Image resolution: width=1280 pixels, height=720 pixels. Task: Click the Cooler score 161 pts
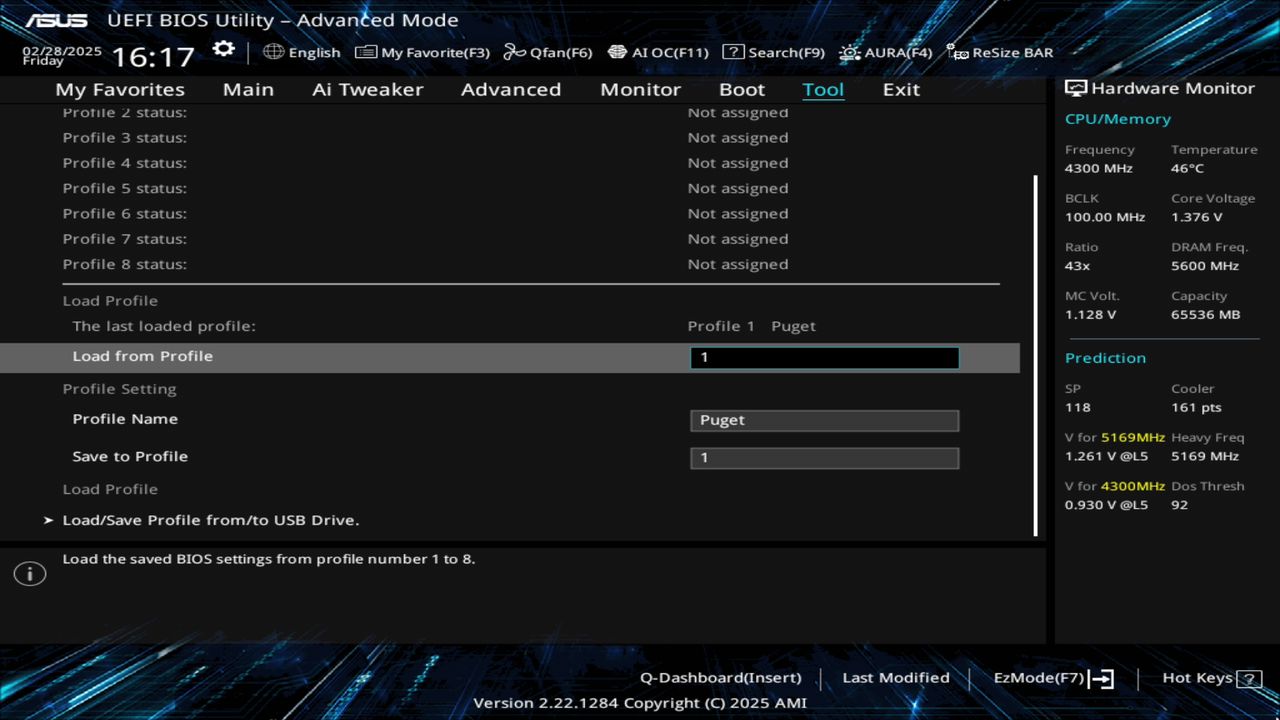click(1197, 407)
